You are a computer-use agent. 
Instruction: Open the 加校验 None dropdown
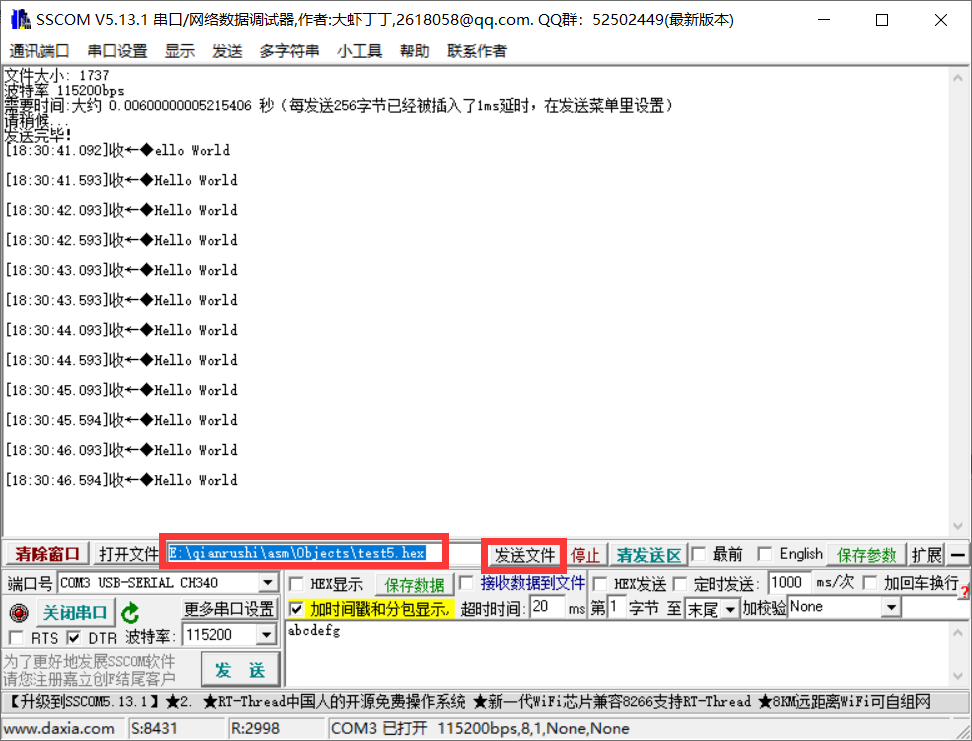coord(891,607)
